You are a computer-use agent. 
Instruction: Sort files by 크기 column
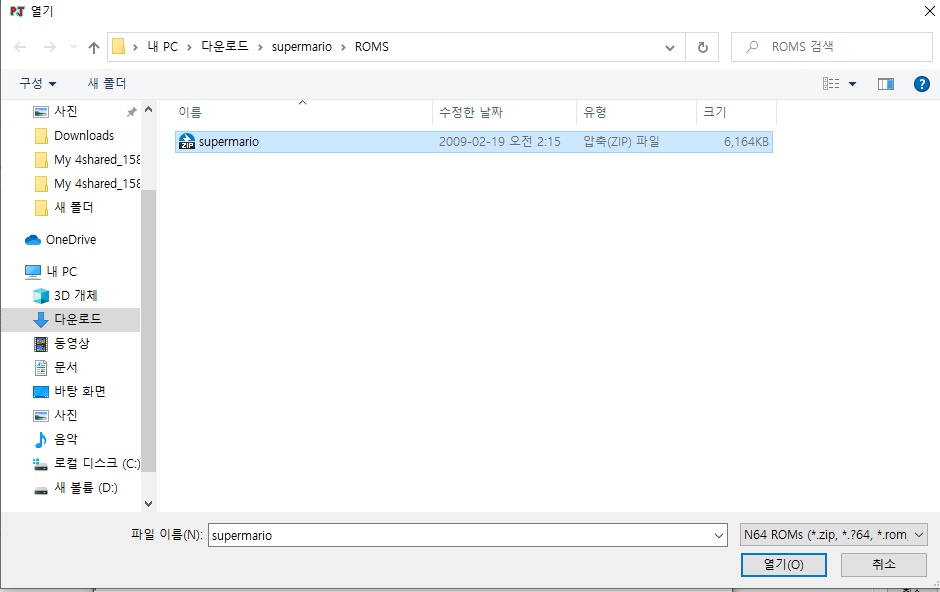coord(736,112)
